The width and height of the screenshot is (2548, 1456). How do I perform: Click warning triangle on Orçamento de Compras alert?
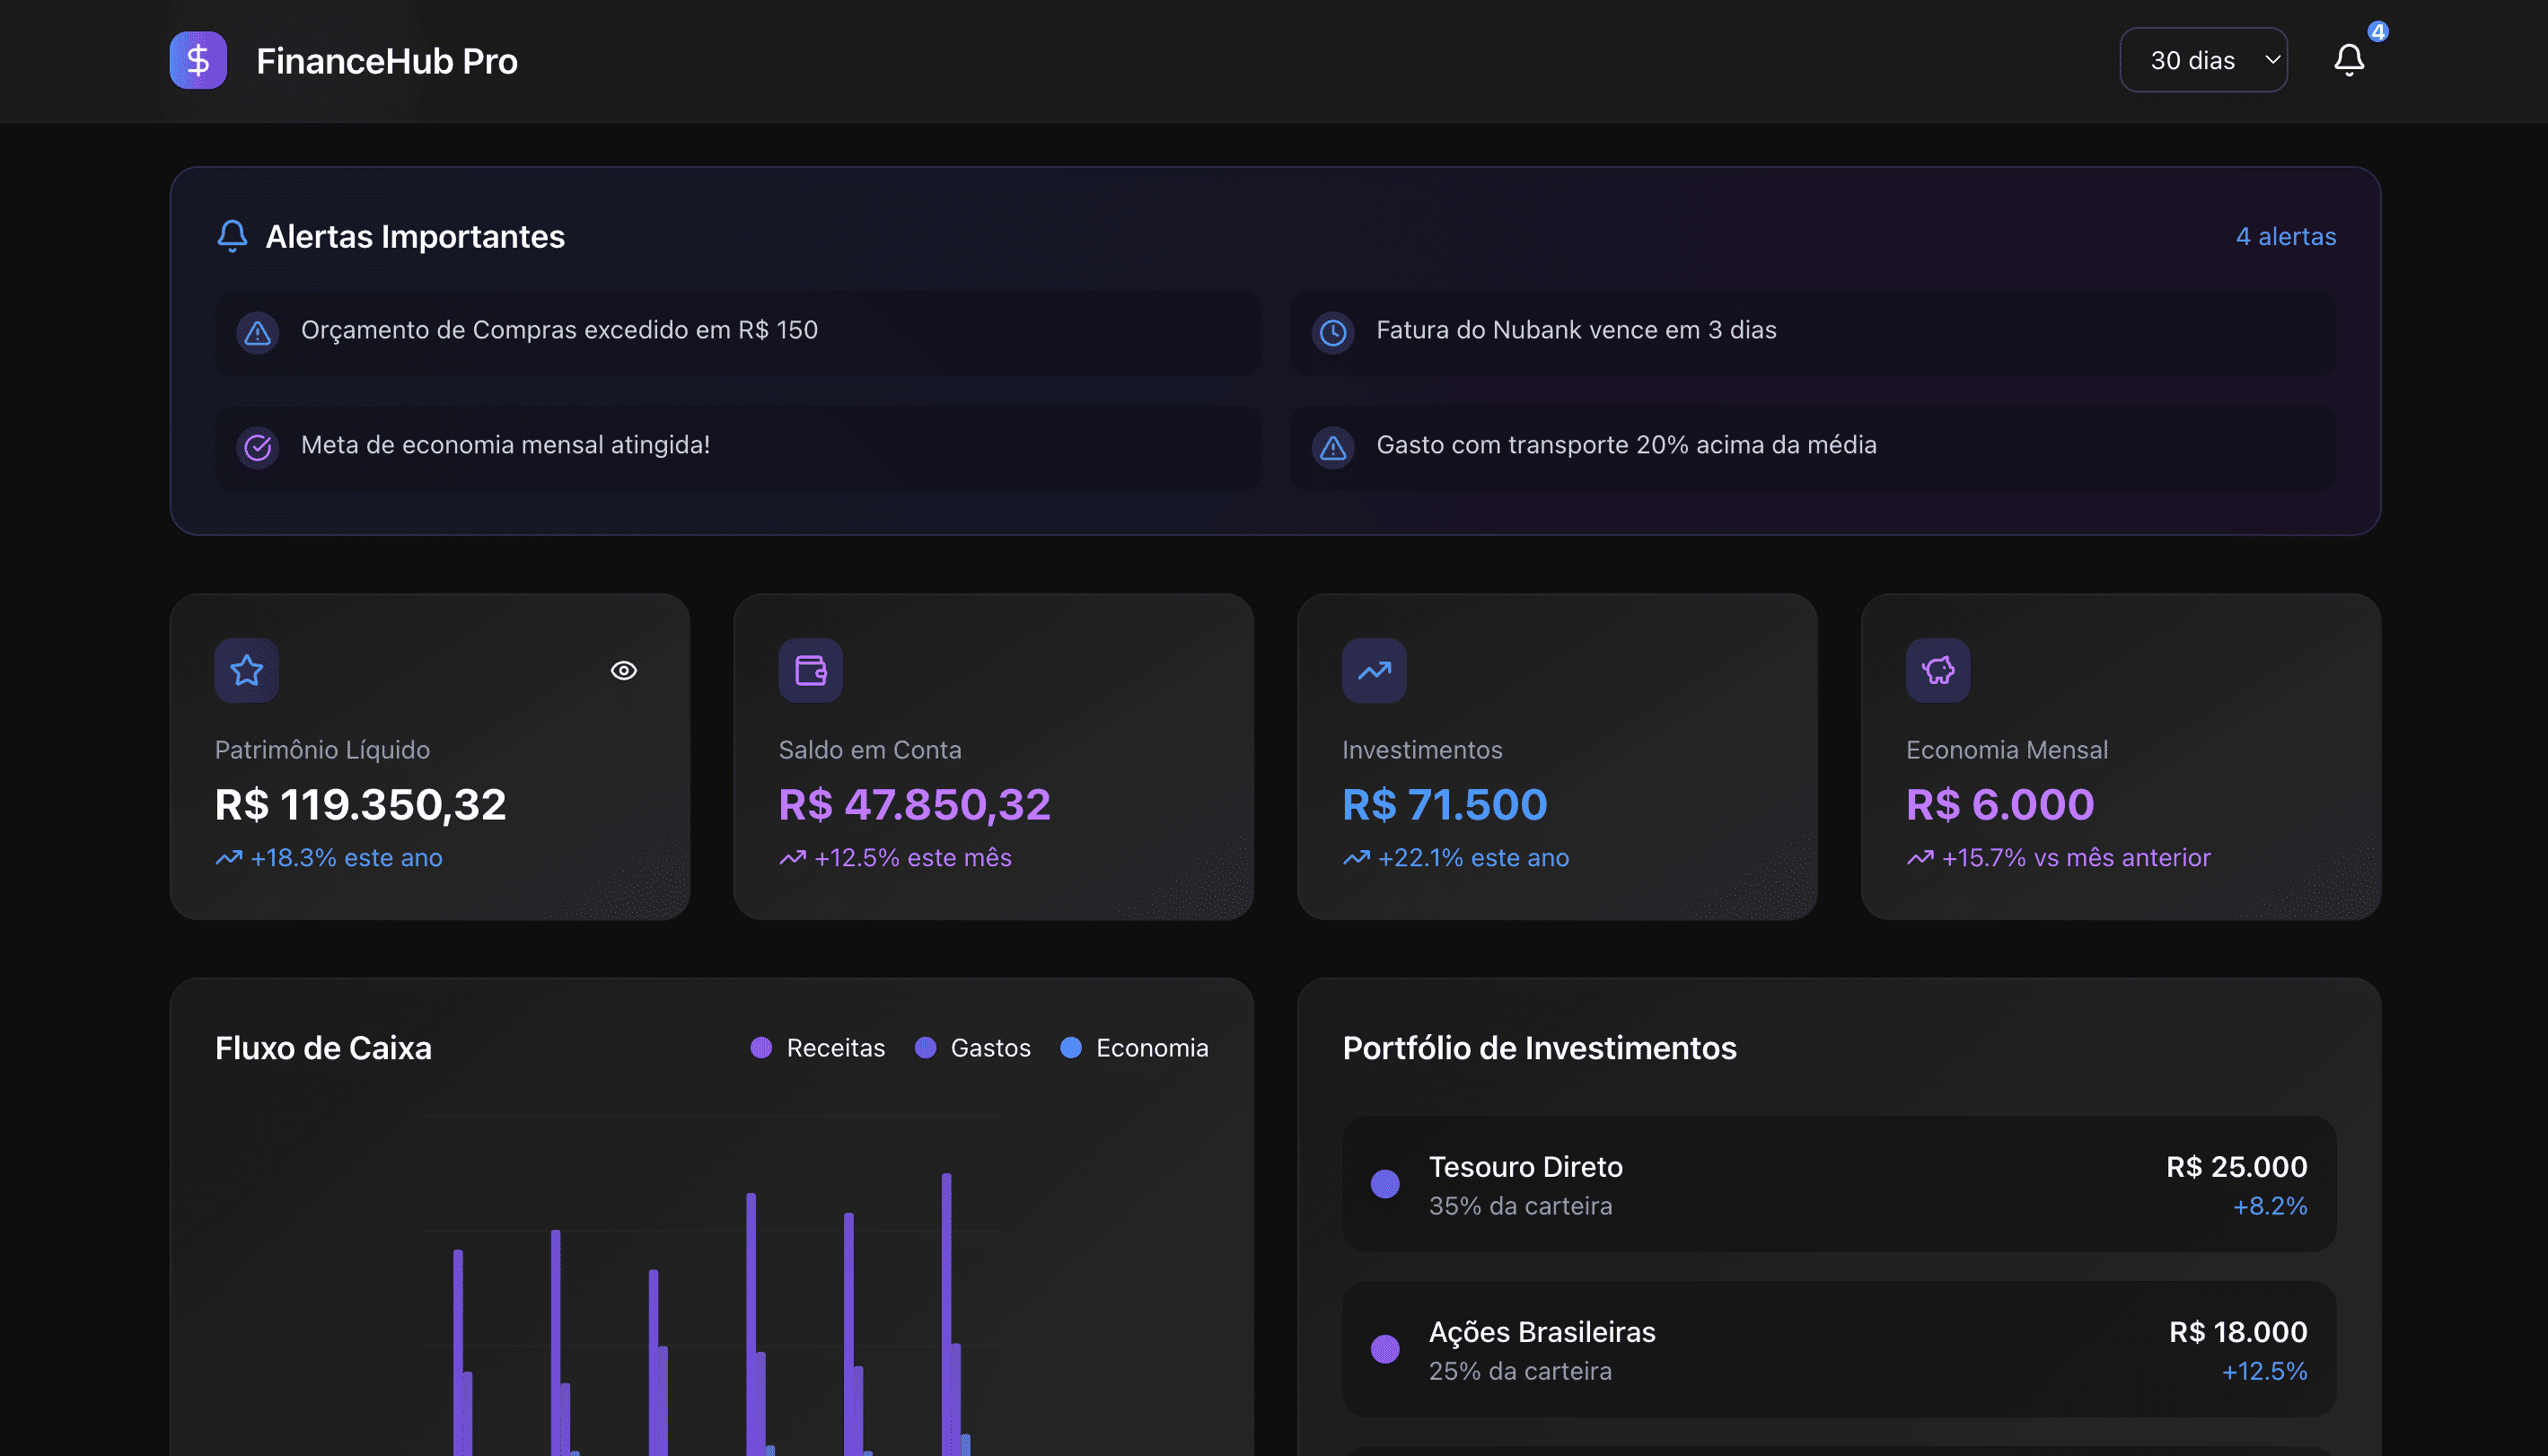point(258,332)
